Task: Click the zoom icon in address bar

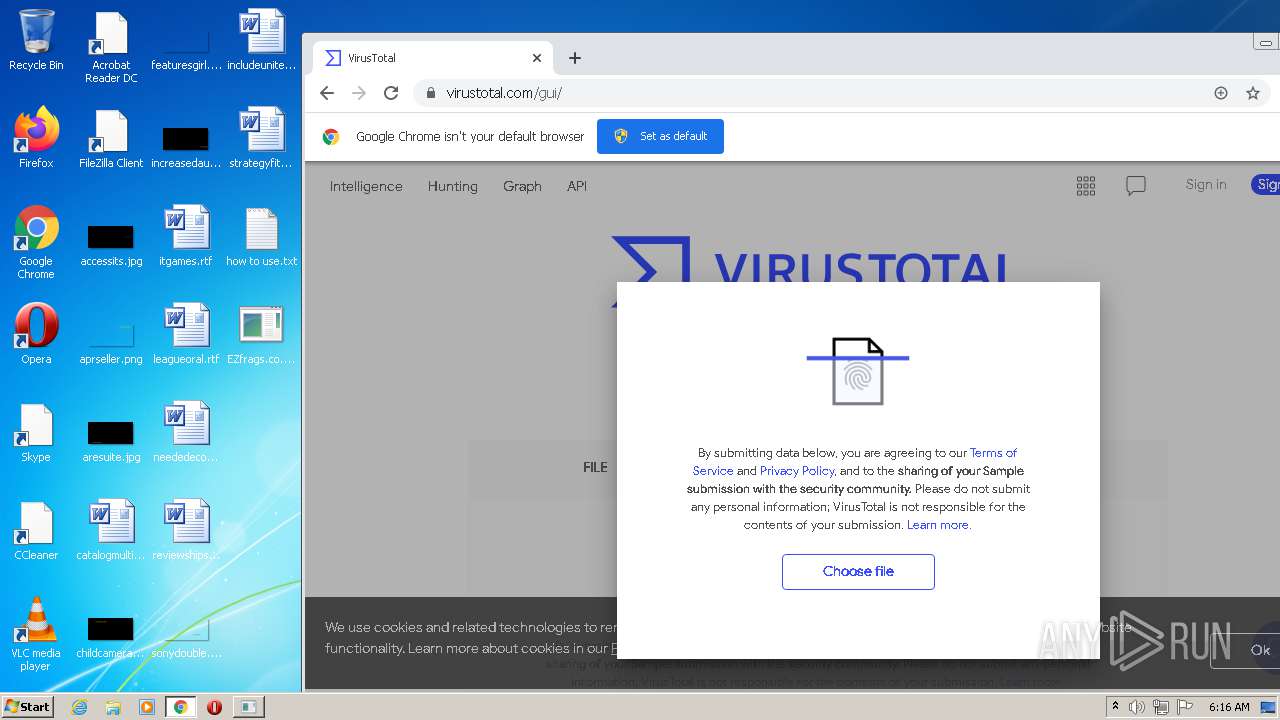Action: 1221,93
